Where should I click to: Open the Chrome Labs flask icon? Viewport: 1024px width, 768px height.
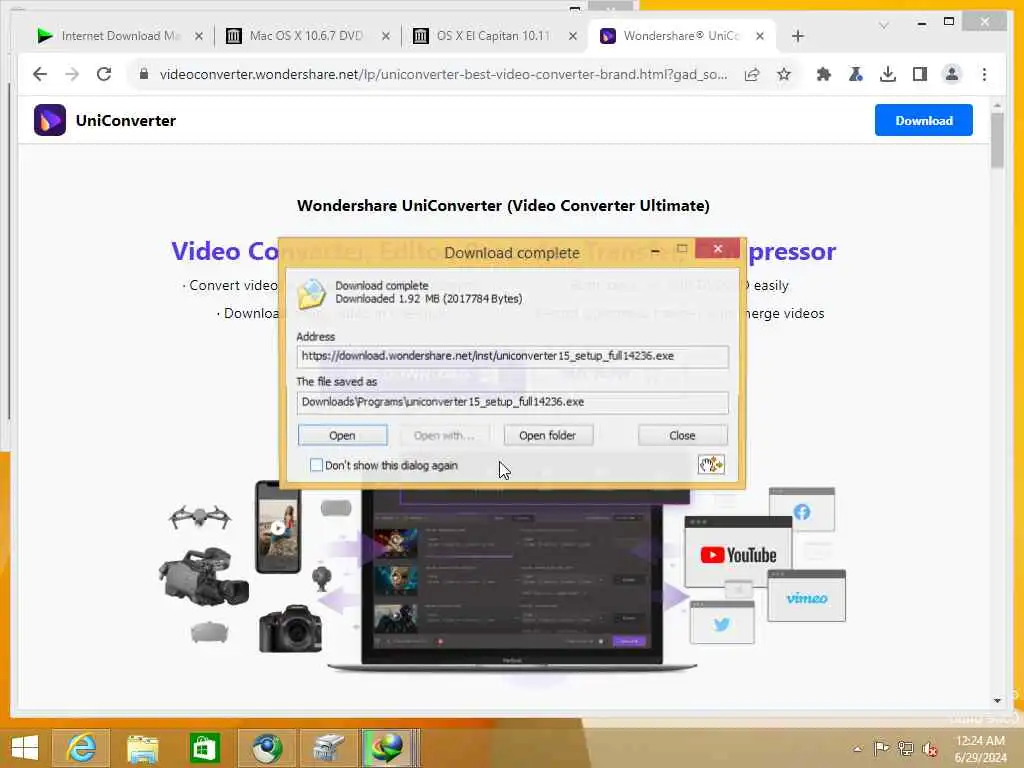coord(856,74)
